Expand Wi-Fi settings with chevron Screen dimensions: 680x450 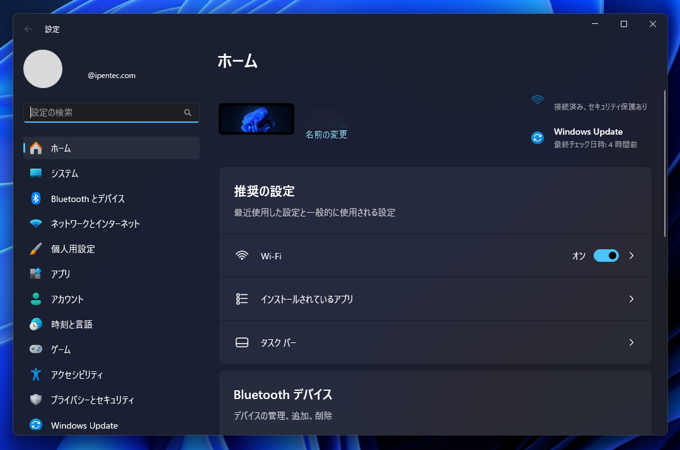pos(631,256)
